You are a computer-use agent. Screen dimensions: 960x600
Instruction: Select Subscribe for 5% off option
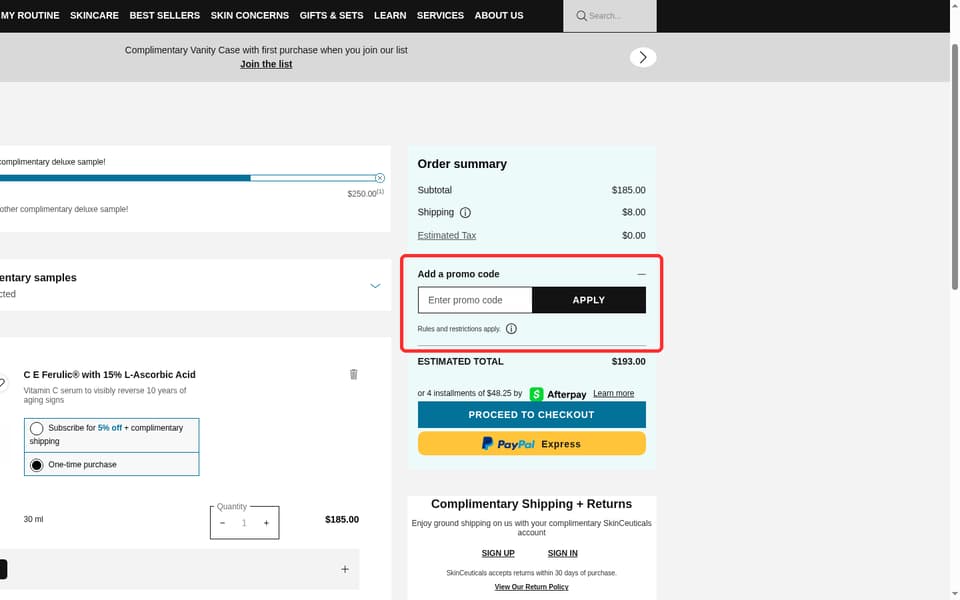(37, 428)
